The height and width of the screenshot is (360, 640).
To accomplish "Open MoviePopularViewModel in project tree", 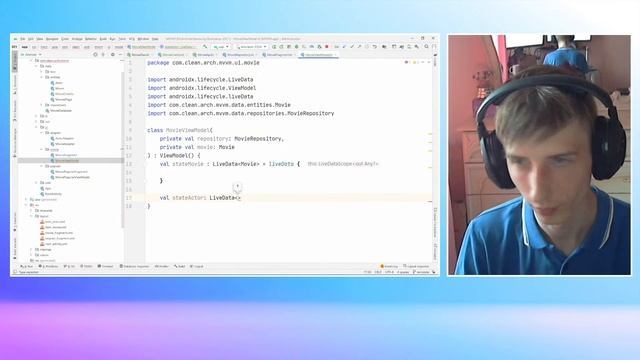I will [x=70, y=177].
